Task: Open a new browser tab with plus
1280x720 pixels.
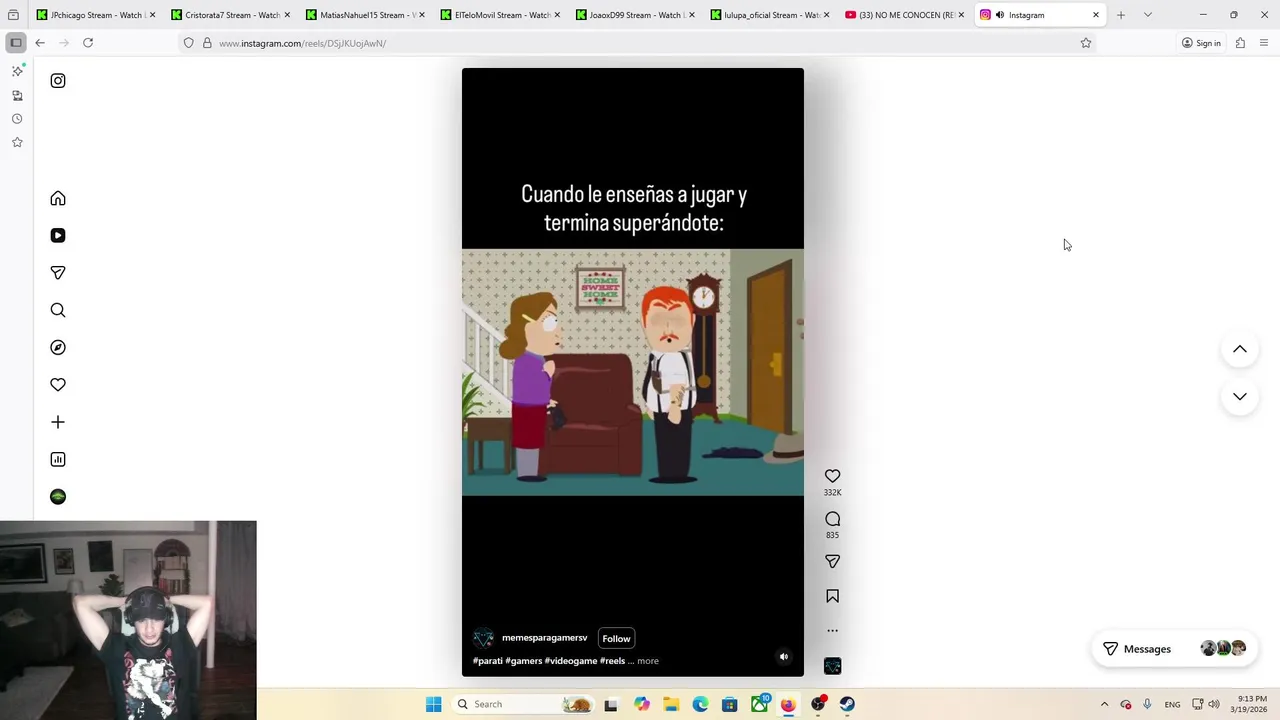Action: (1120, 15)
